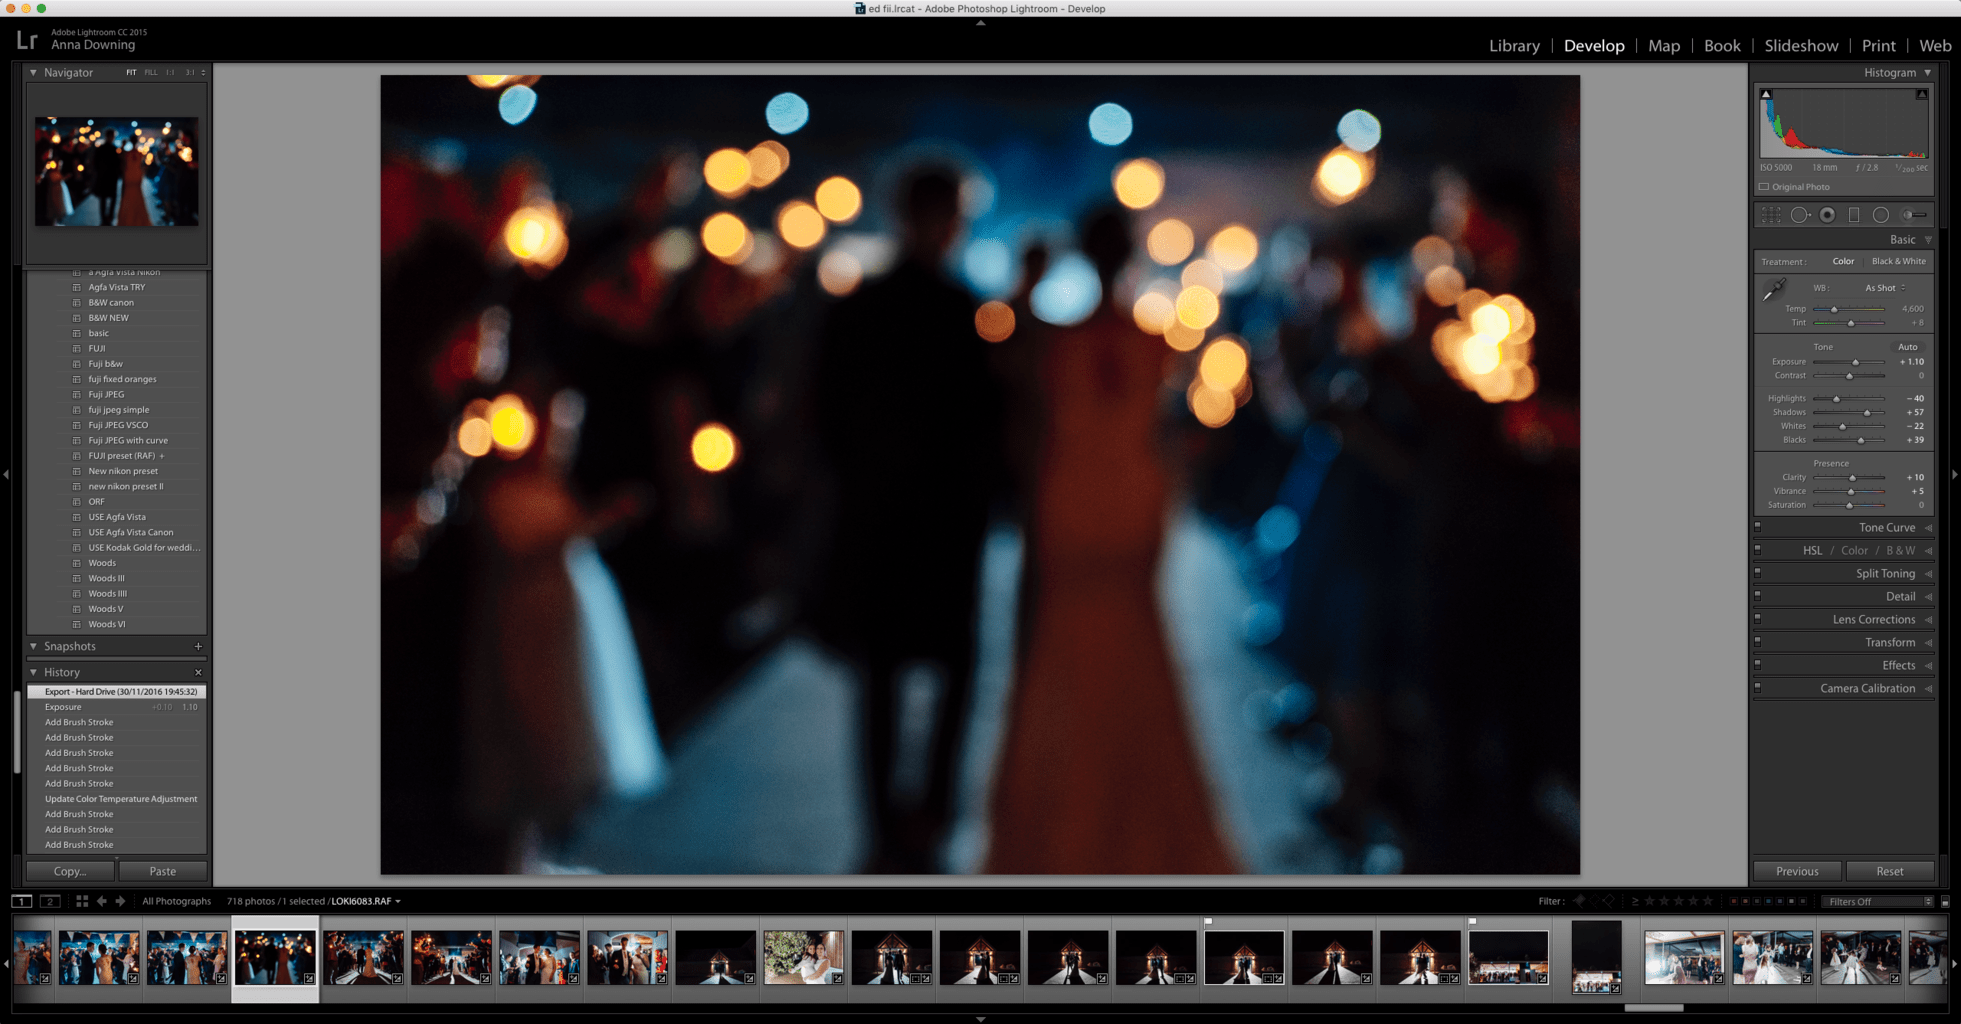Open the WB As Shot dropdown
This screenshot has width=1961, height=1024.
1885,288
